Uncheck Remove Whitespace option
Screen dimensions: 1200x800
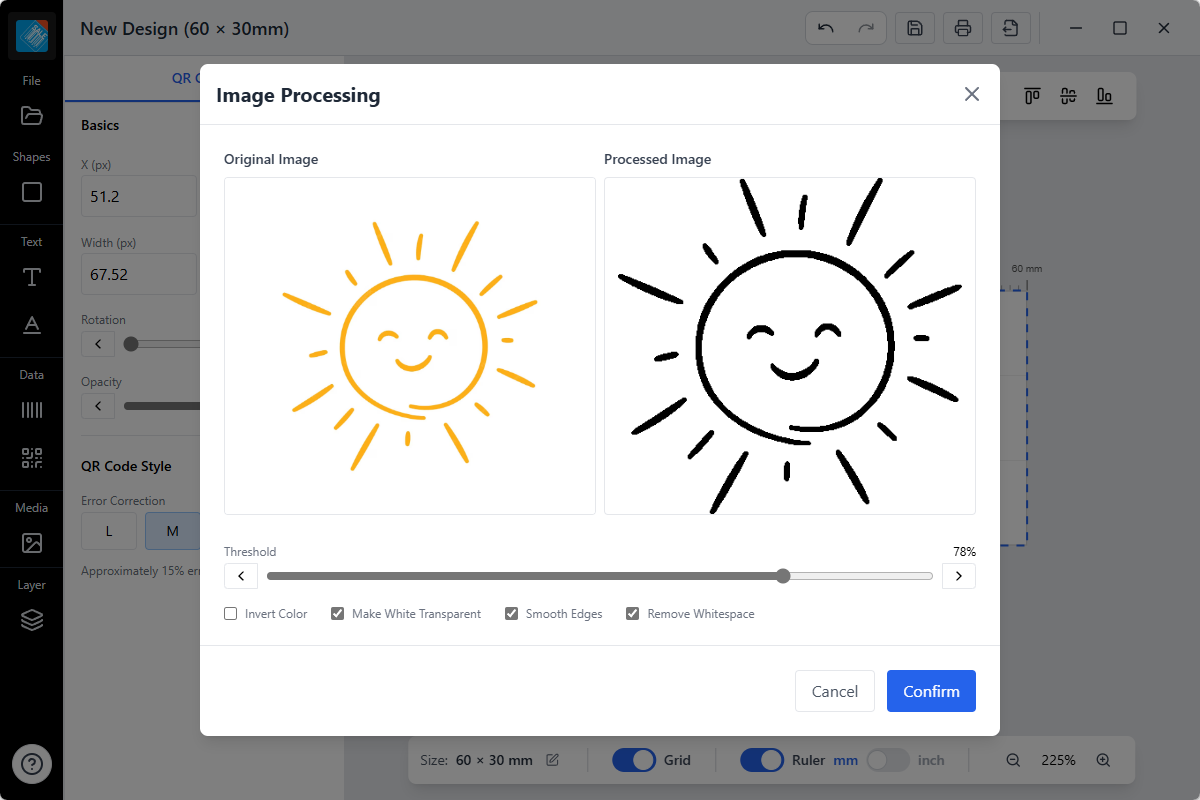[632, 613]
